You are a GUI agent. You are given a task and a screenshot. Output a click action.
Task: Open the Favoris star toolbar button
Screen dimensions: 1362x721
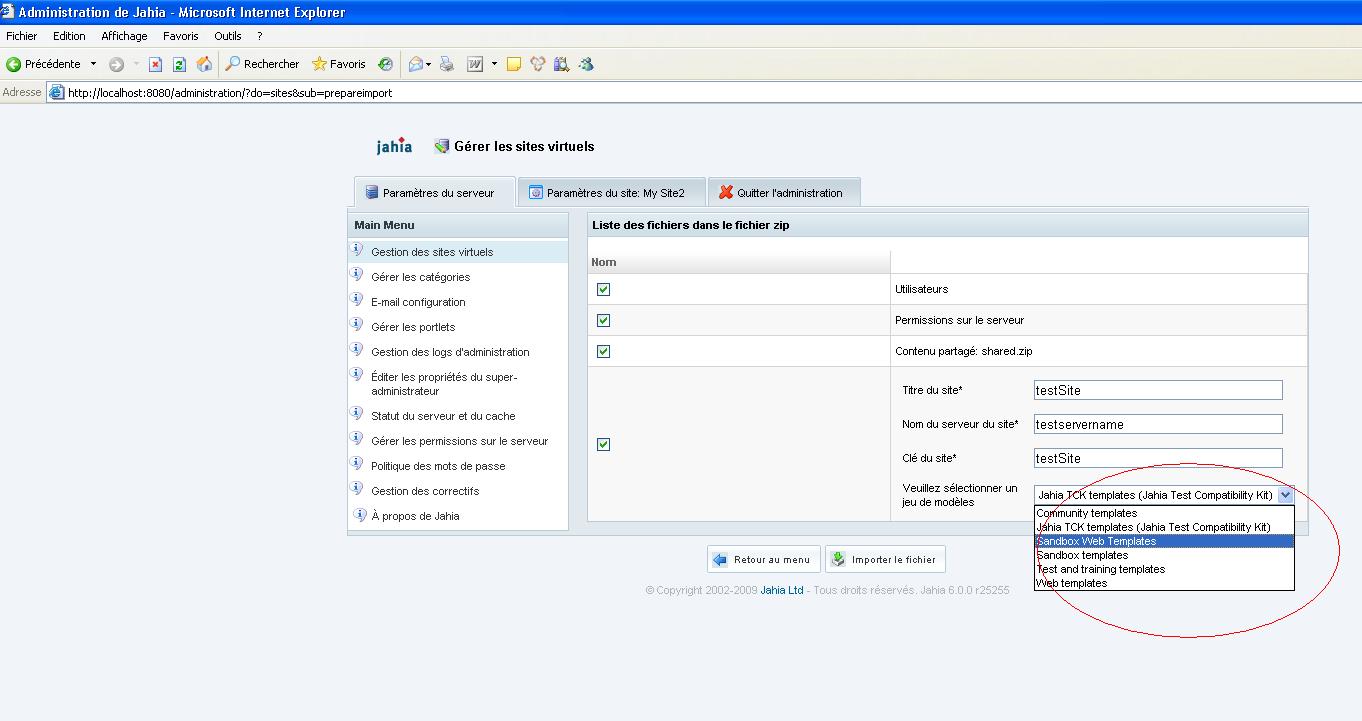click(x=339, y=64)
